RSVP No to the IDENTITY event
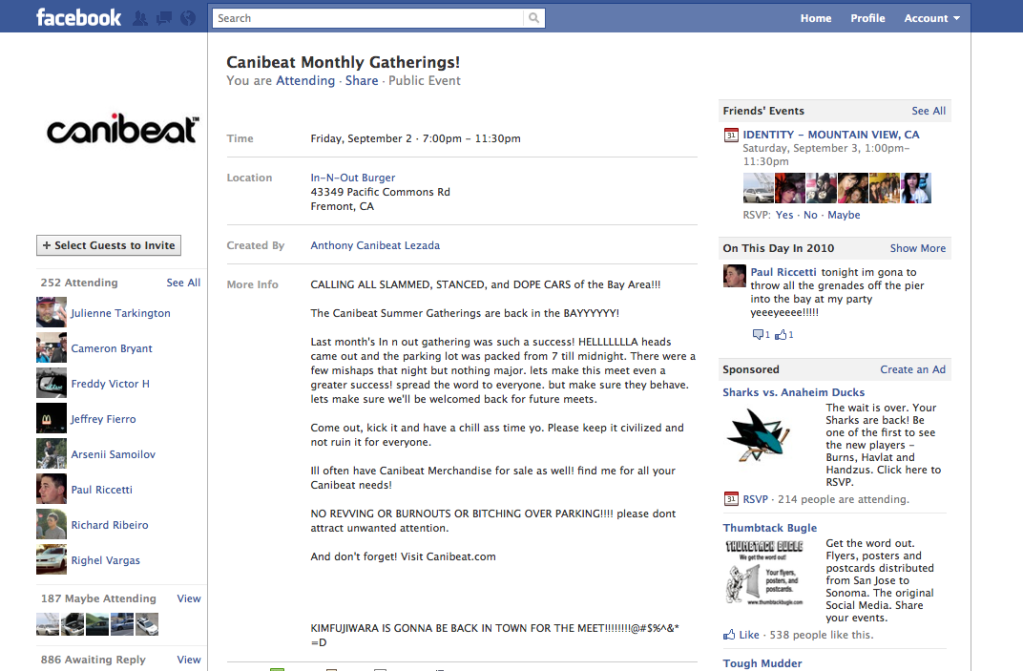This screenshot has width=1023, height=671. pyautogui.click(x=810, y=215)
